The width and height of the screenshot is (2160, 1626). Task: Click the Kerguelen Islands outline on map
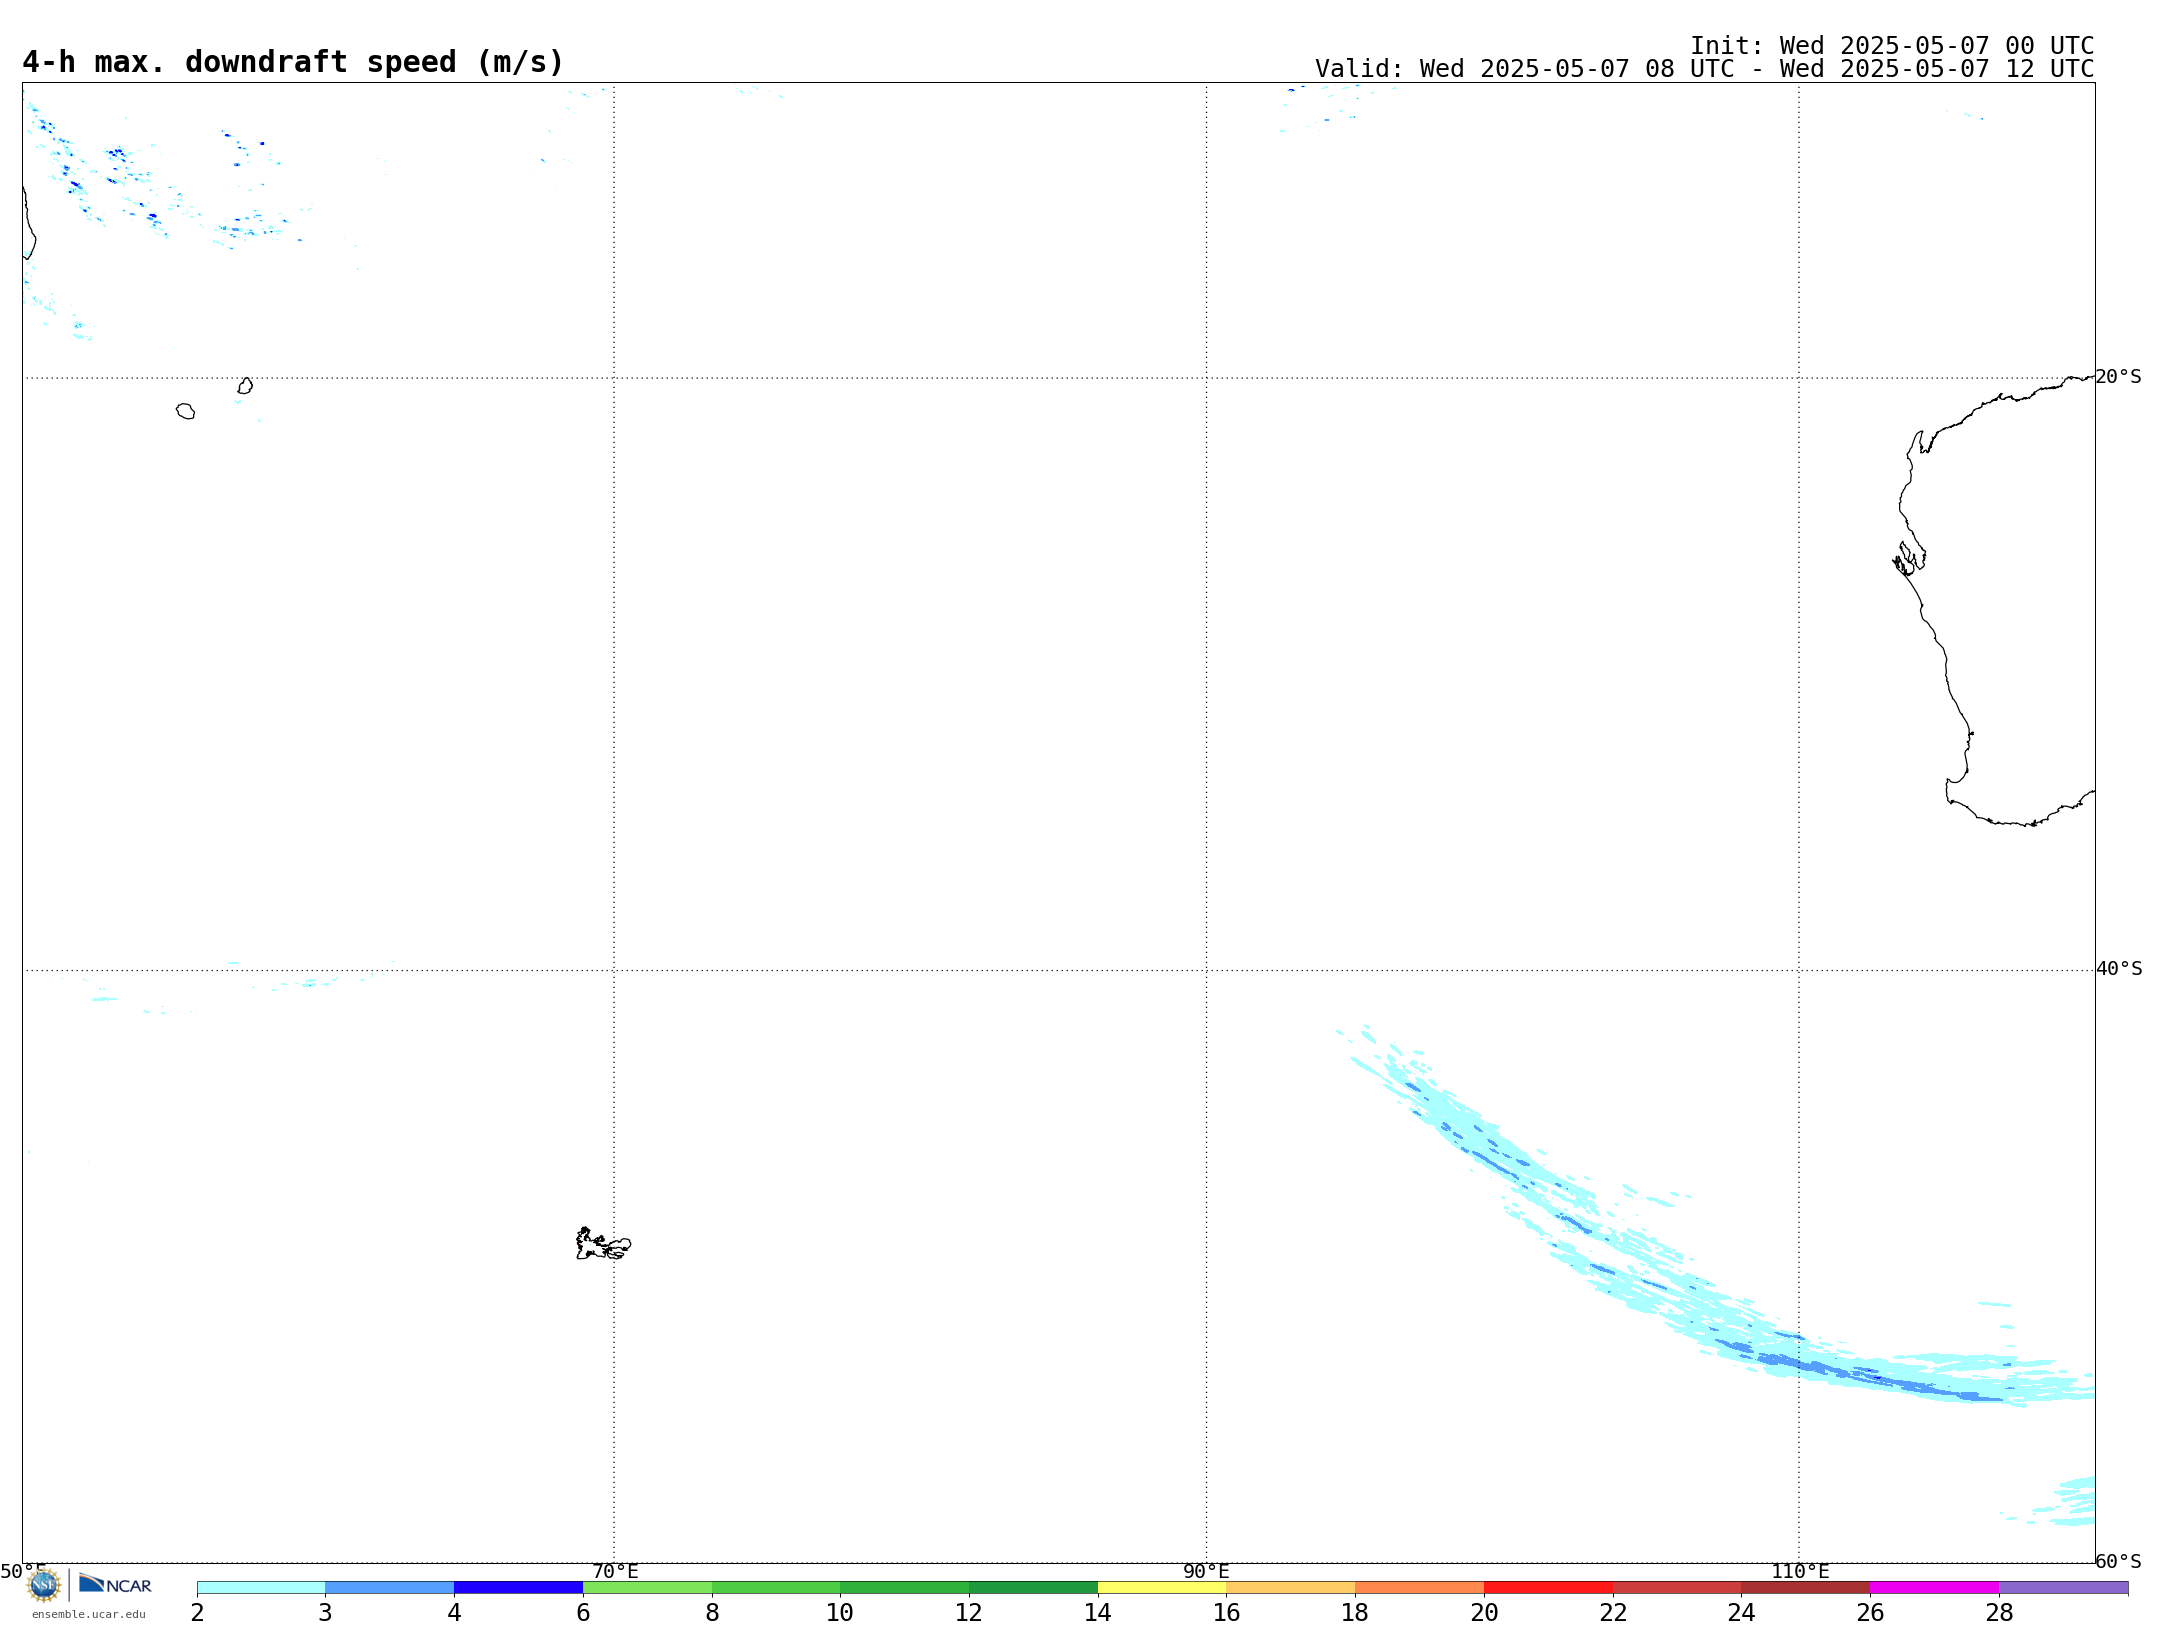click(x=603, y=1244)
